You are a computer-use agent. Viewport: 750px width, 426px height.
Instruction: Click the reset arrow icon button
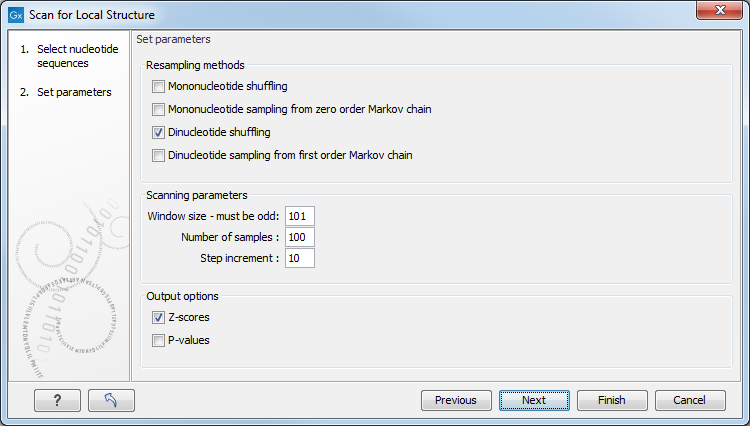coord(111,400)
